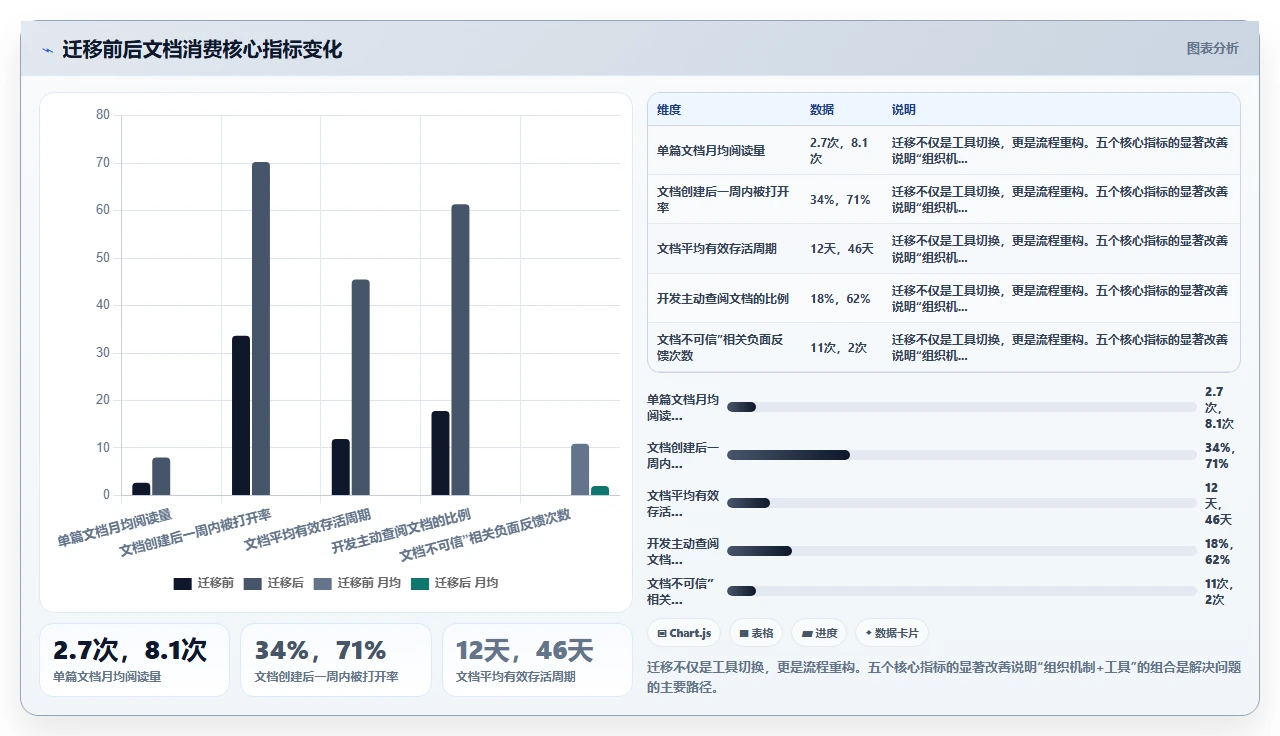The image size is (1280, 736).
Task: Open the 图表分析 label in header
Action: point(1212,48)
